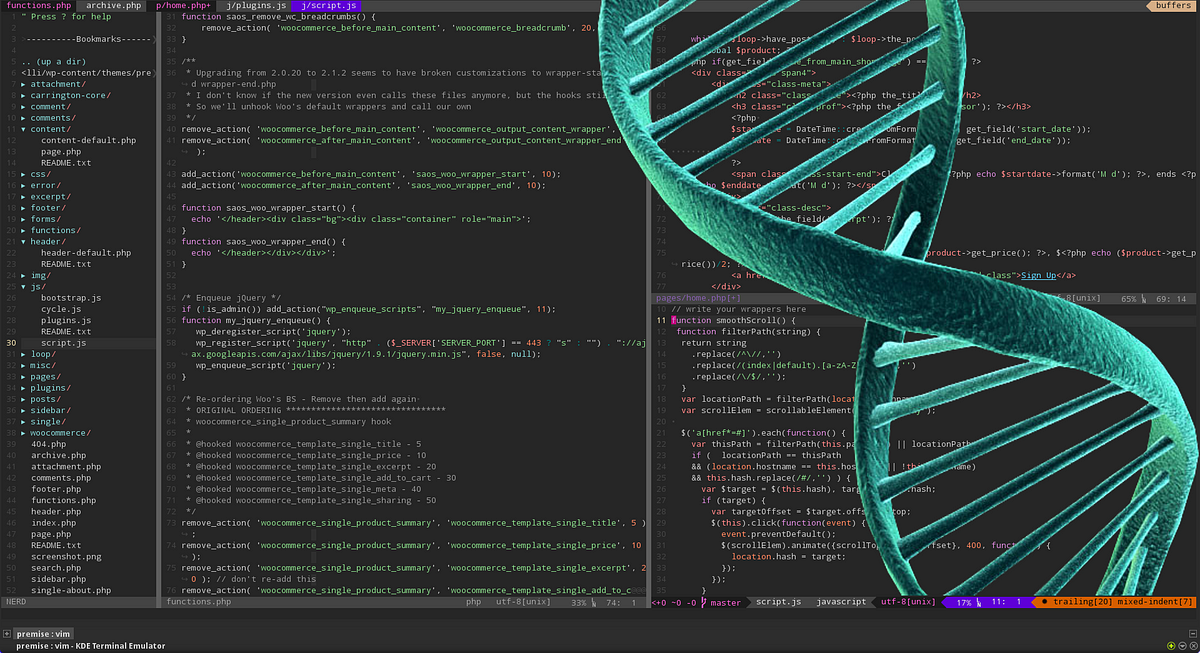Switch to the archive.php tab
1200x653 pixels.
pyautogui.click(x=112, y=6)
